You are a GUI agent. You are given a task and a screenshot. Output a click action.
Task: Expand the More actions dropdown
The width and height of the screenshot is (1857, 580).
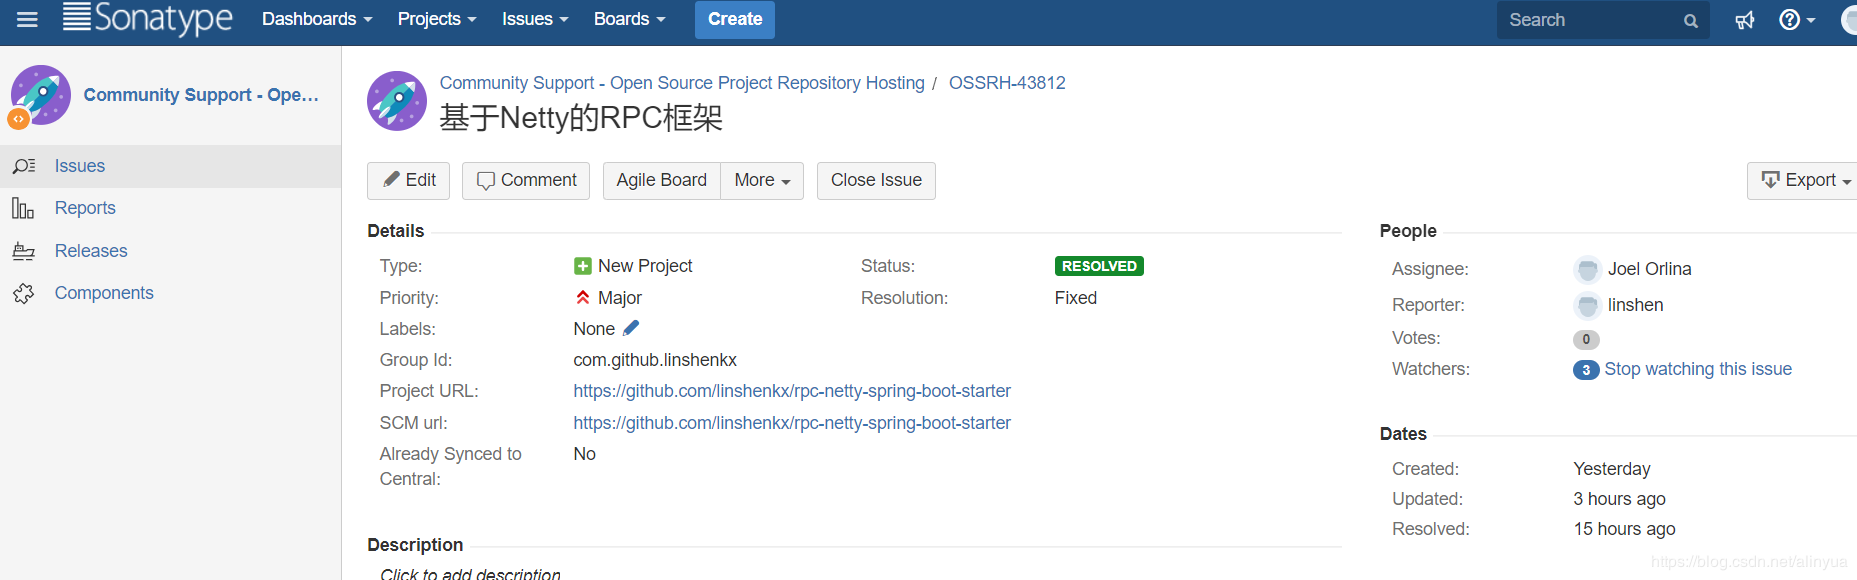point(762,180)
